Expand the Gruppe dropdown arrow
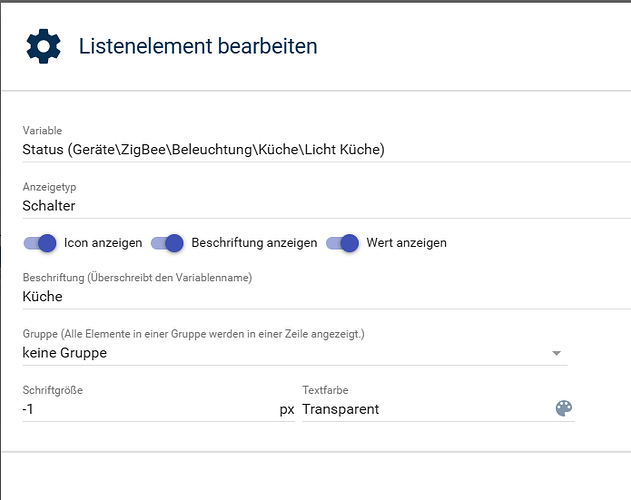This screenshot has height=500, width=631. (x=557, y=353)
